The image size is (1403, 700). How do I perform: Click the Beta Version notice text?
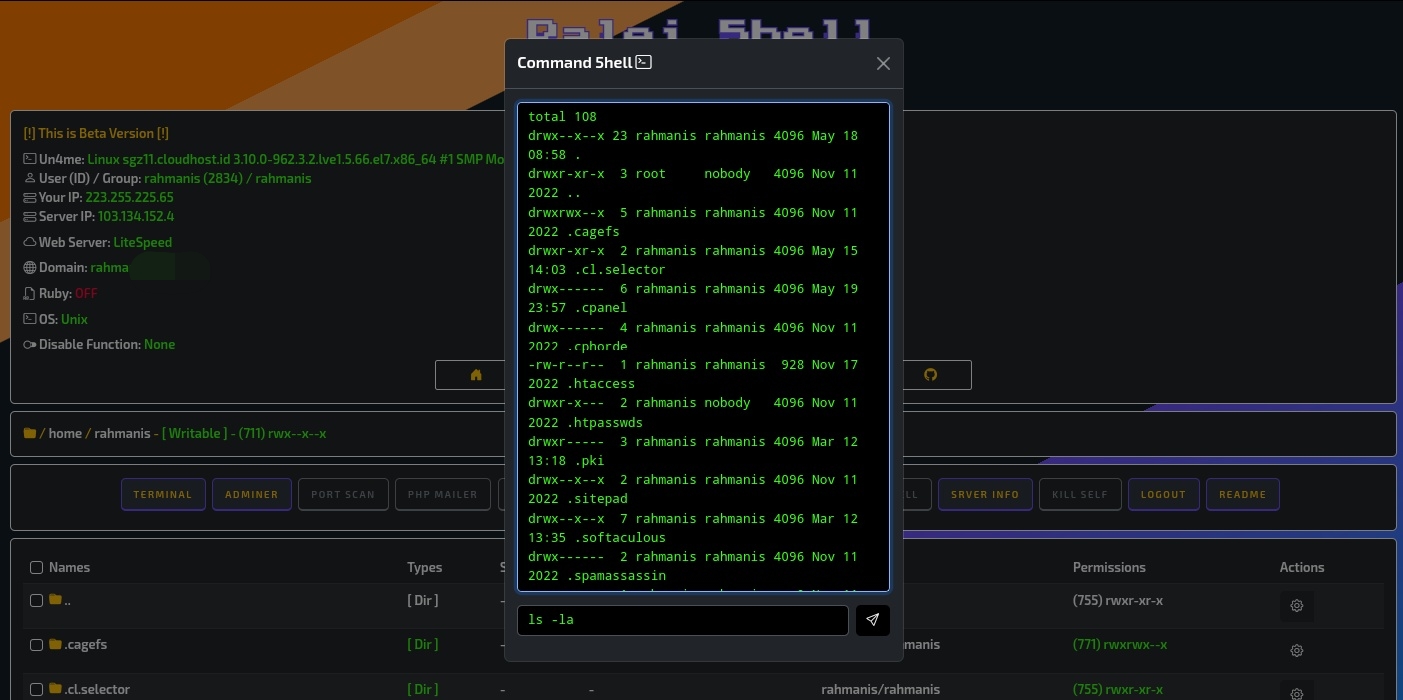click(96, 133)
